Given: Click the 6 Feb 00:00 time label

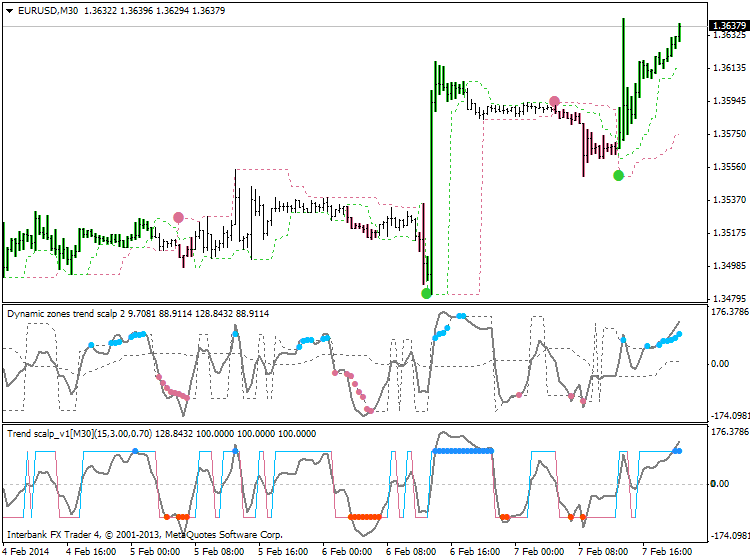Looking at the screenshot, I should (x=347, y=551).
